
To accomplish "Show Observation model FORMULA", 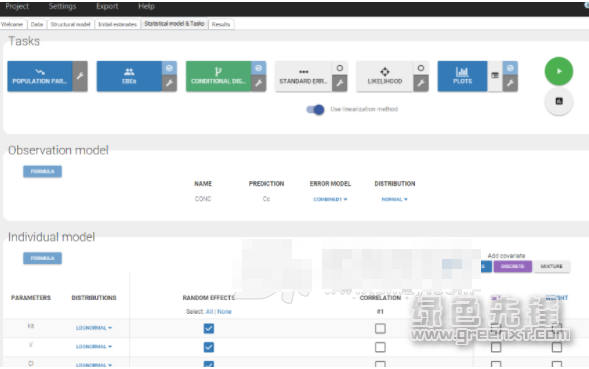I will pyautogui.click(x=42, y=171).
